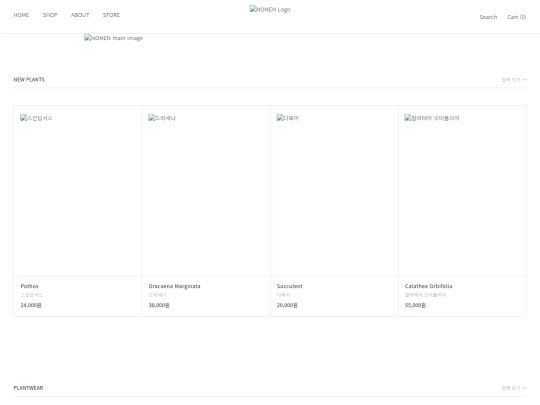Screen dimensions: 540x405
Task: Open the STORE nav link
Action: [x=111, y=15]
